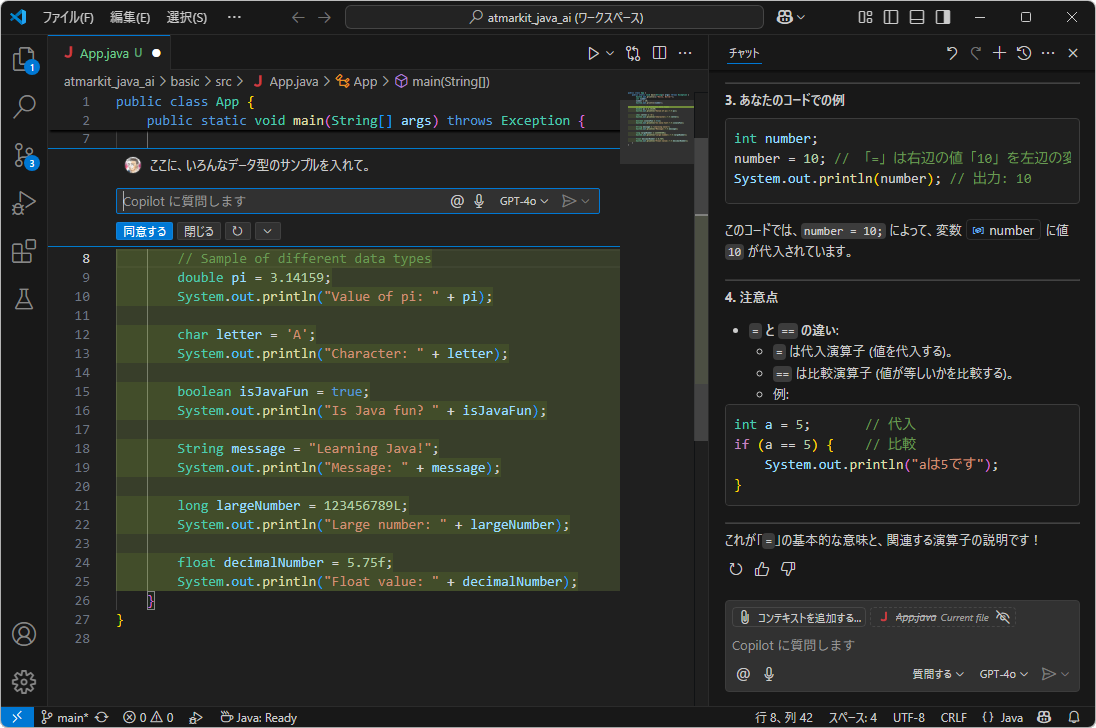The height and width of the screenshot is (728, 1096).
Task: Open the Source Control view icon
Action: point(23,155)
